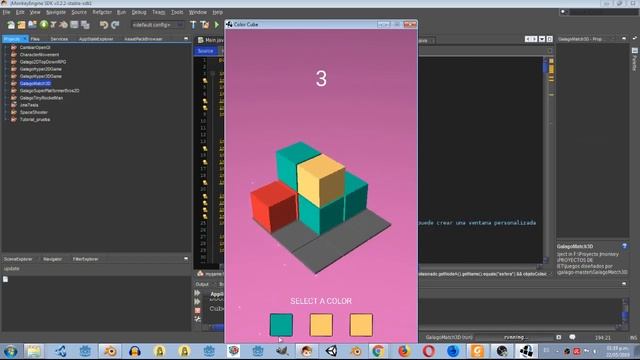
Task: Click the Save All toolbar icon
Action: 85,25
